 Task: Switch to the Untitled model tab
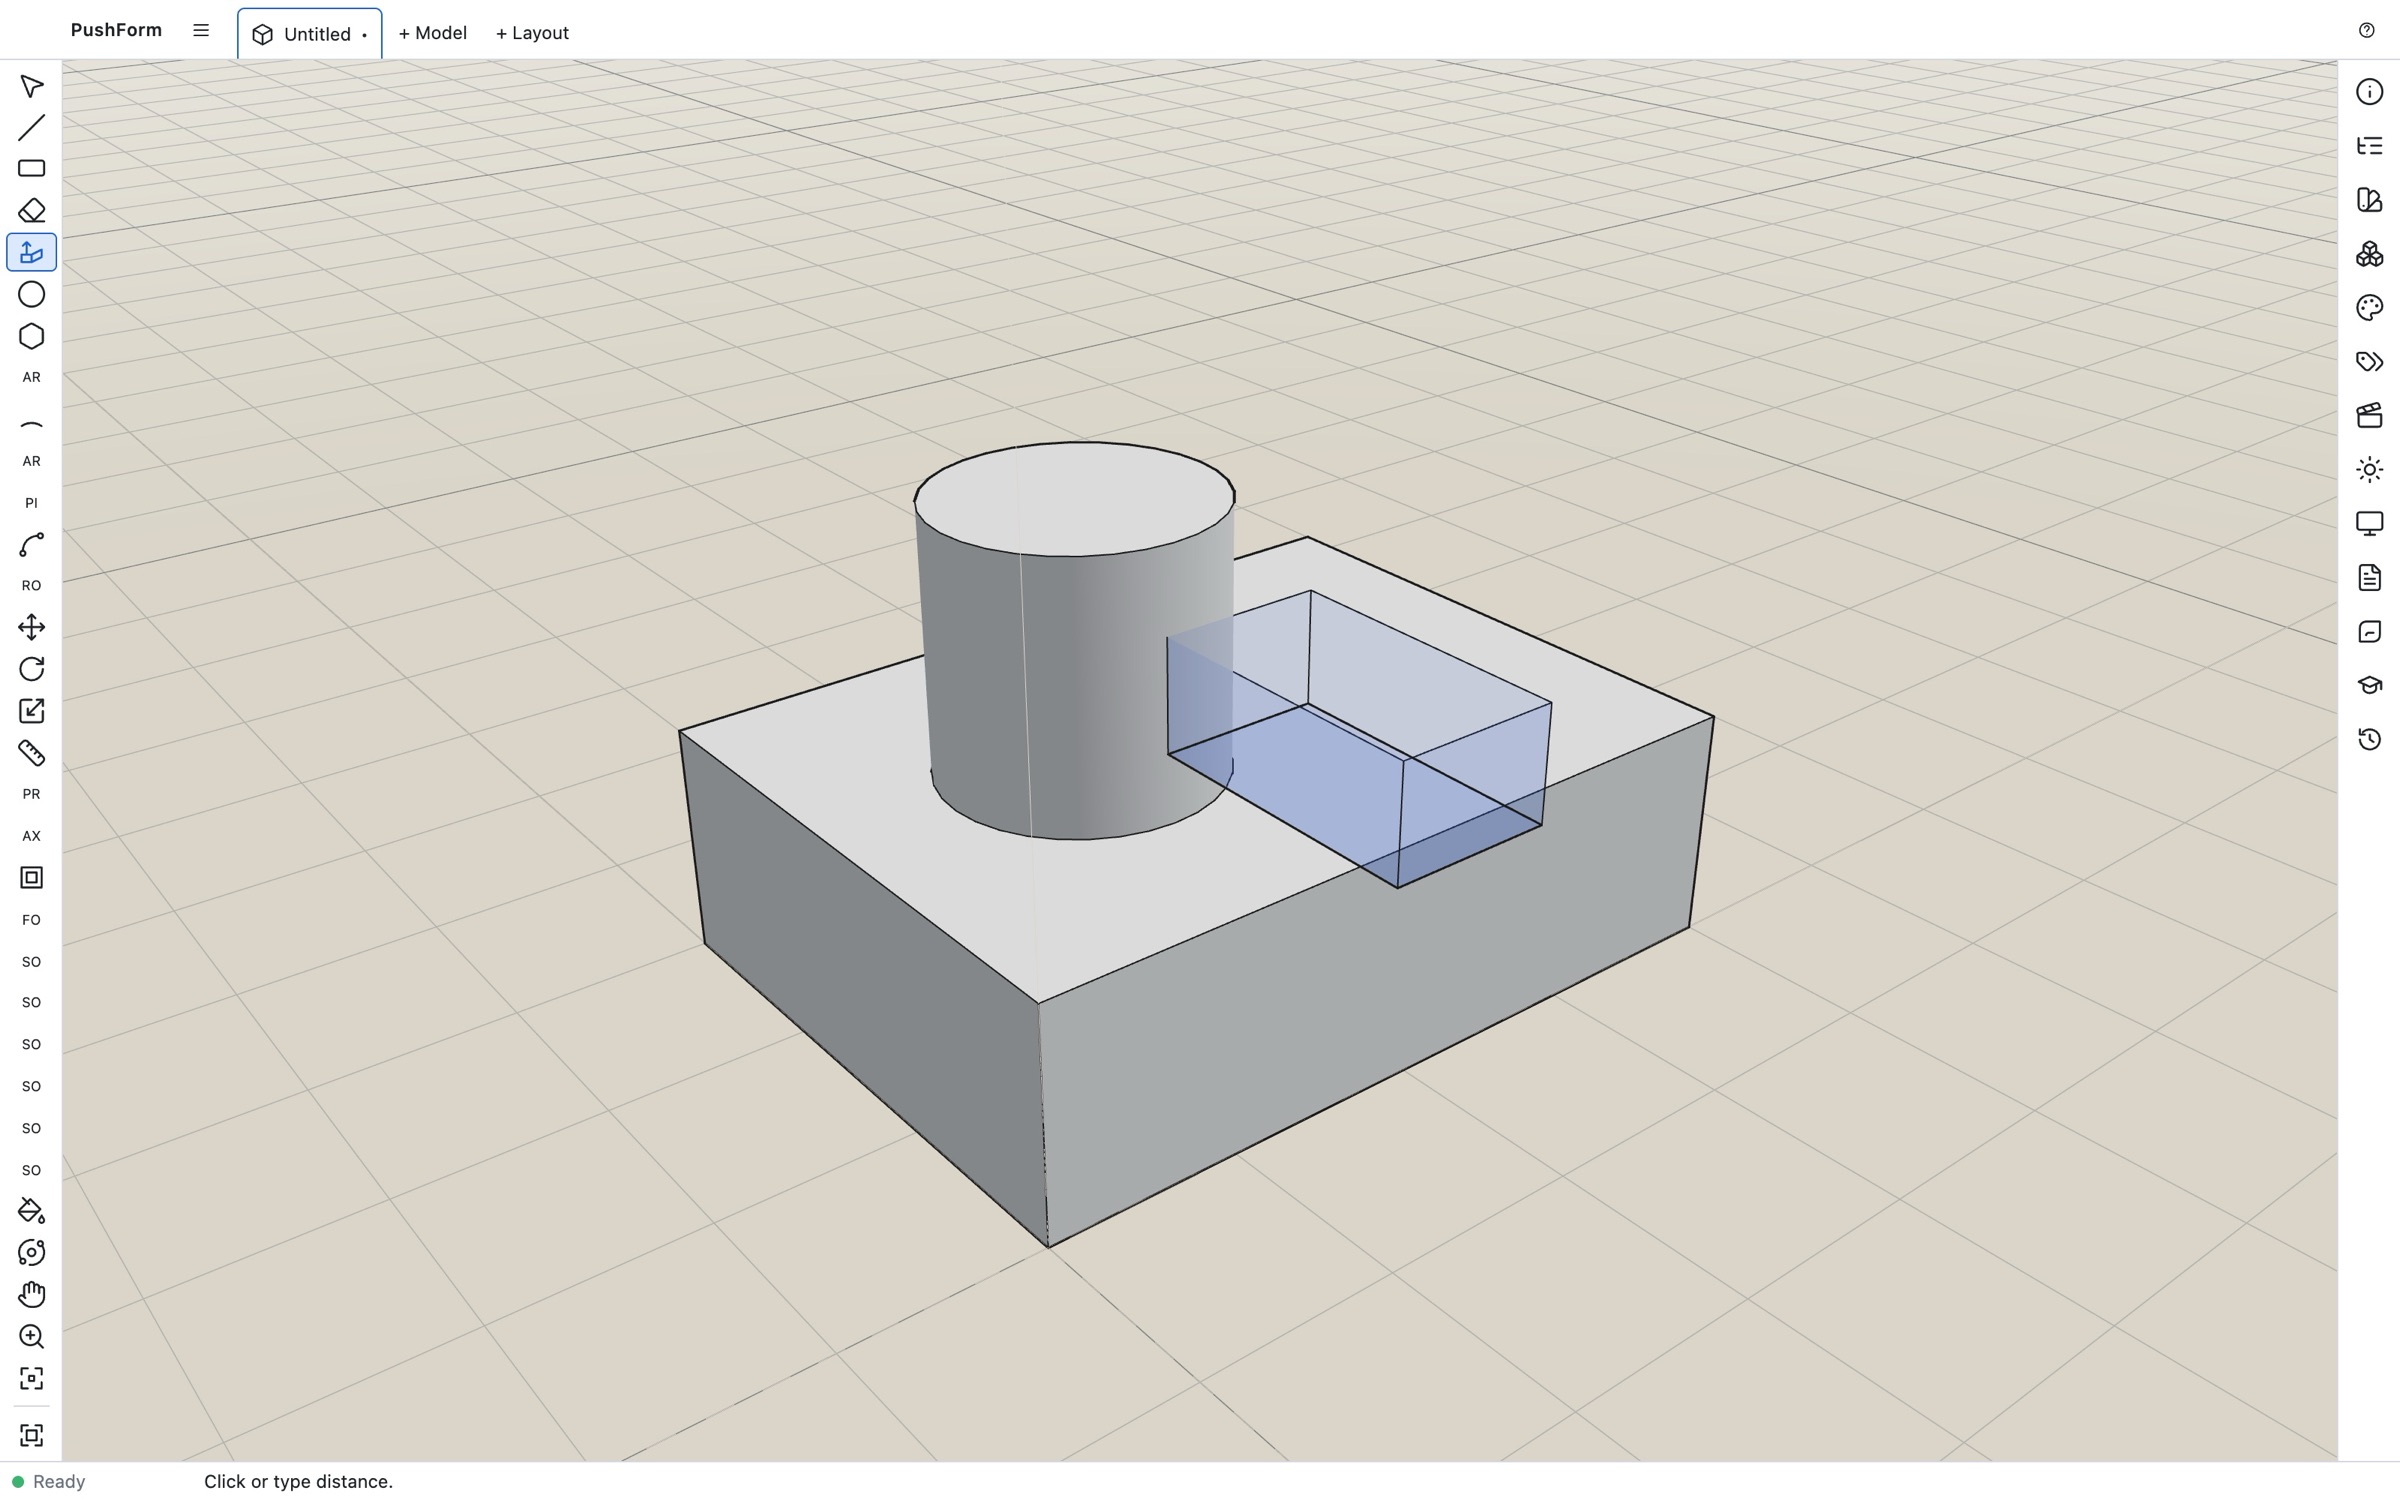[x=310, y=34]
